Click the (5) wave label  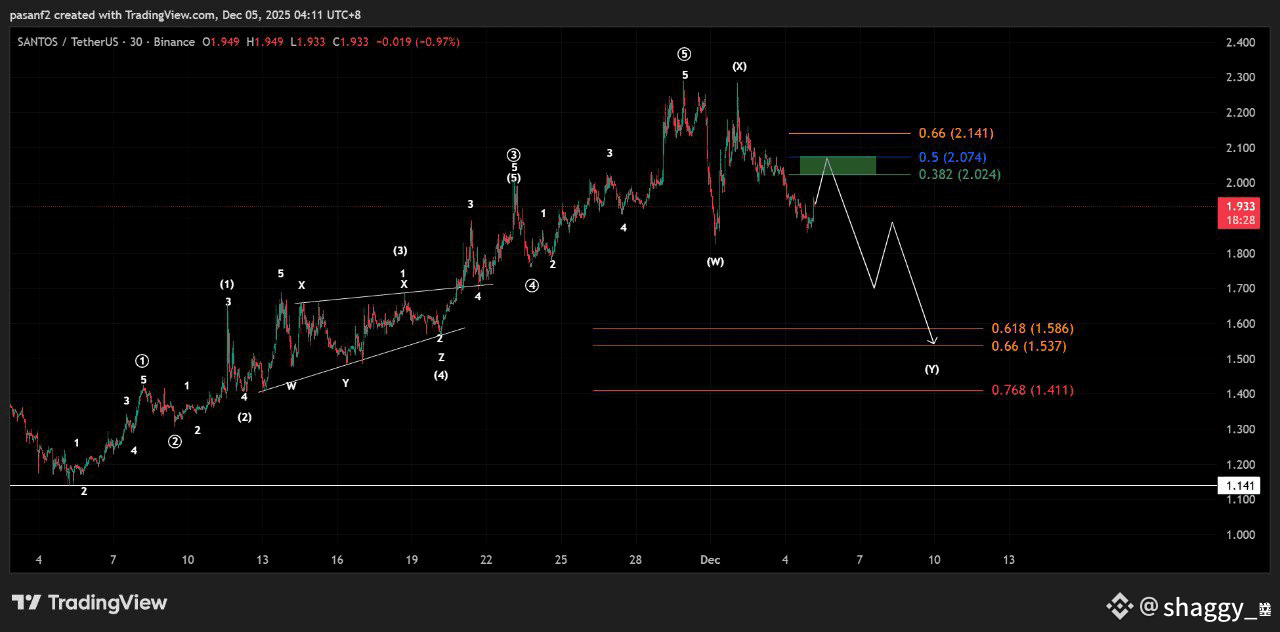pyautogui.click(x=513, y=178)
